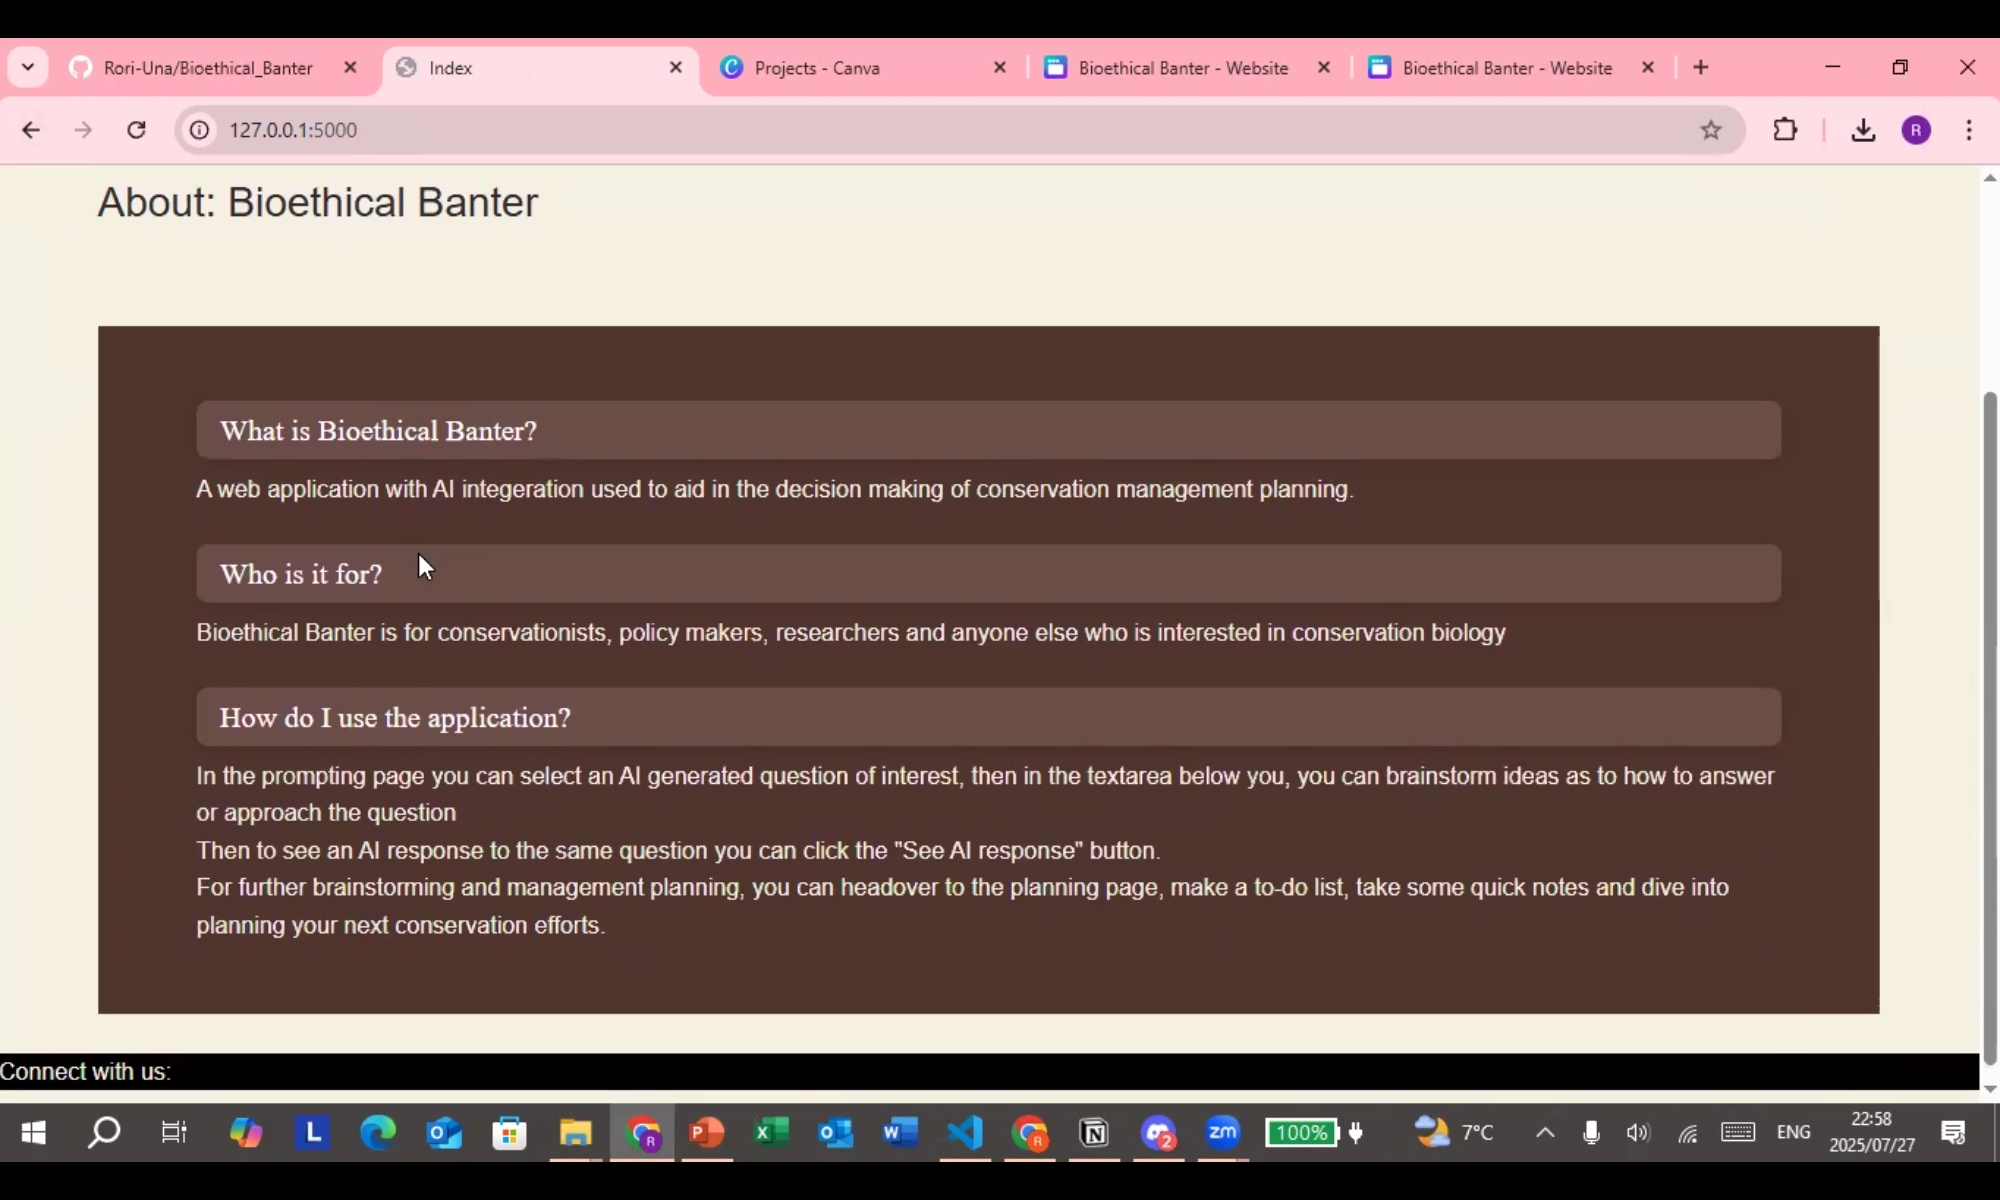
Task: Bookmark this page with star icon
Action: click(1711, 130)
